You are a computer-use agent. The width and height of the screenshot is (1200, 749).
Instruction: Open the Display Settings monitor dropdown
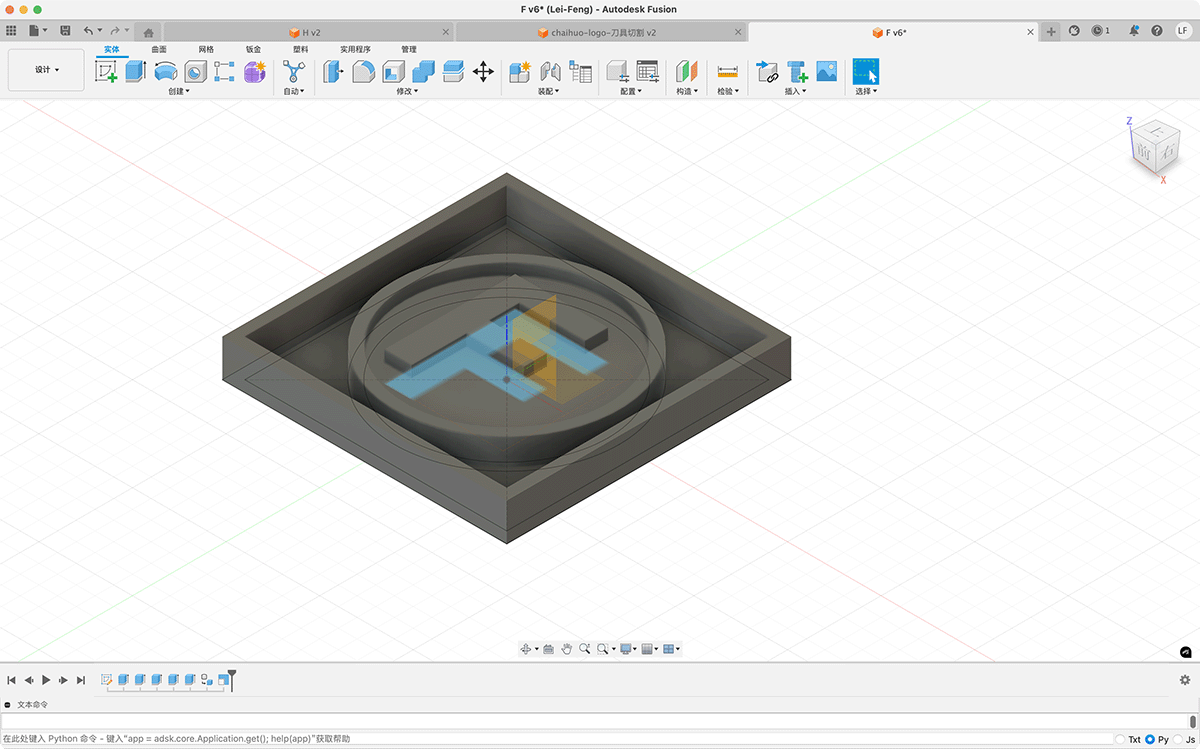tap(629, 649)
